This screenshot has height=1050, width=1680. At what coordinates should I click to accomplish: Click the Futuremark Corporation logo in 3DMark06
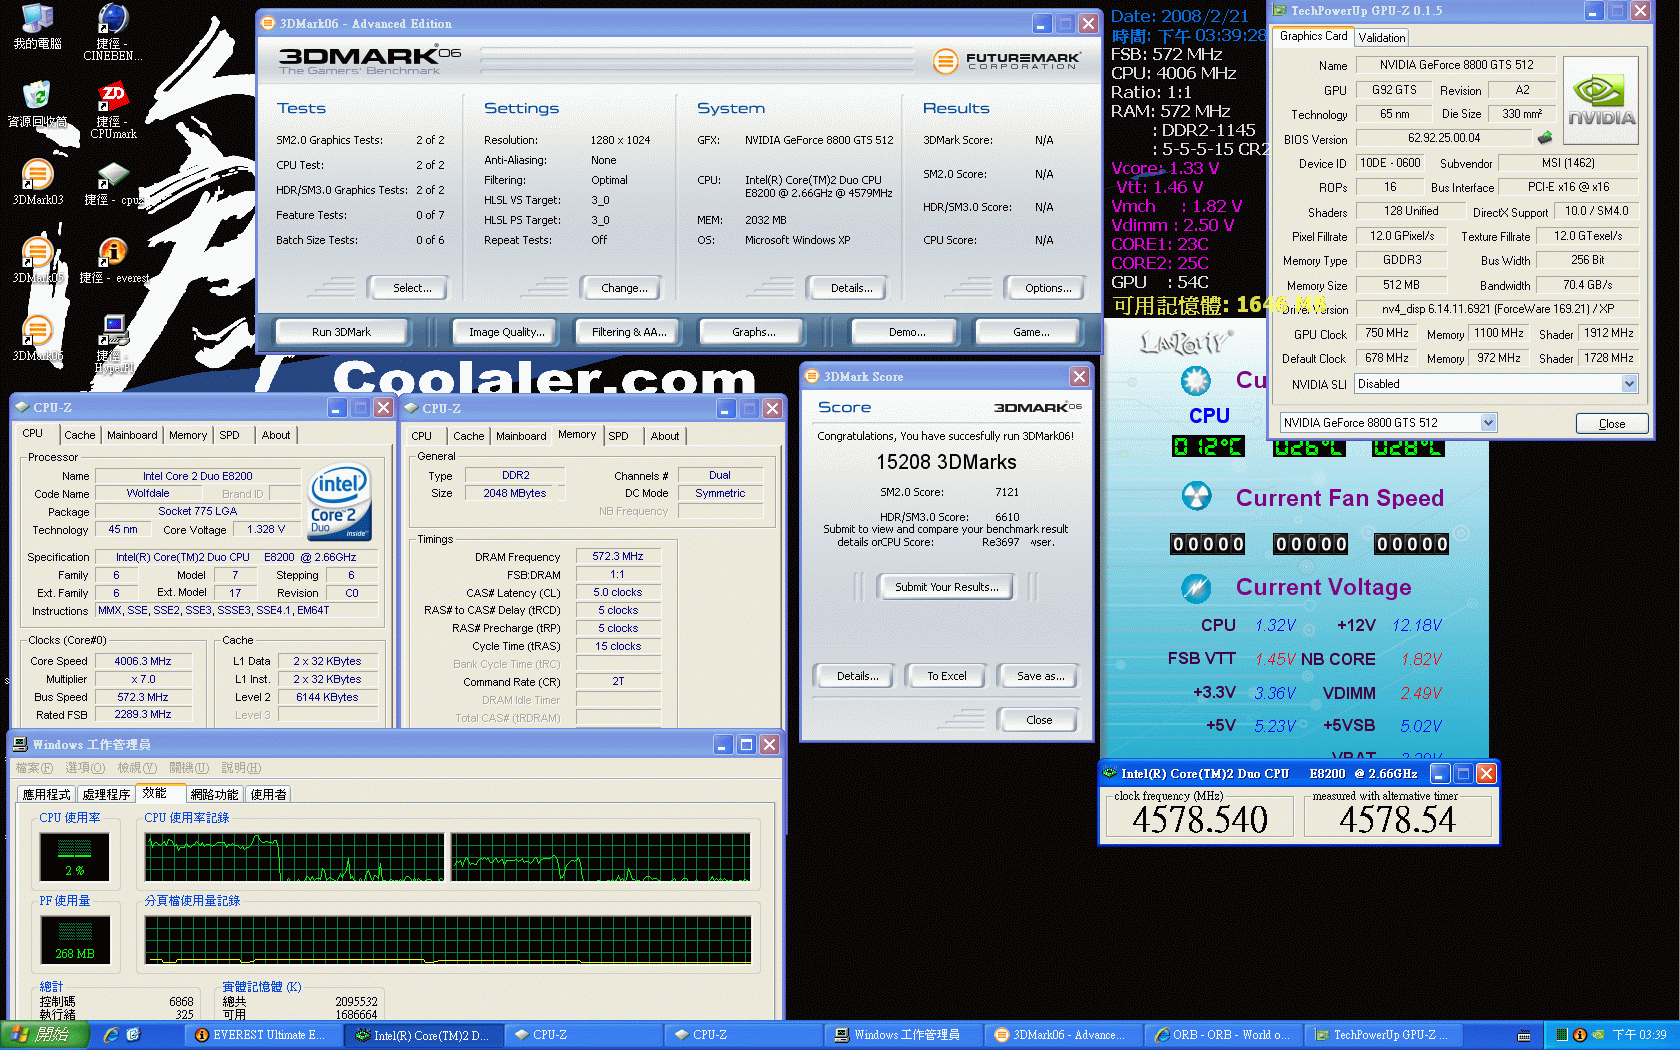1005,61
